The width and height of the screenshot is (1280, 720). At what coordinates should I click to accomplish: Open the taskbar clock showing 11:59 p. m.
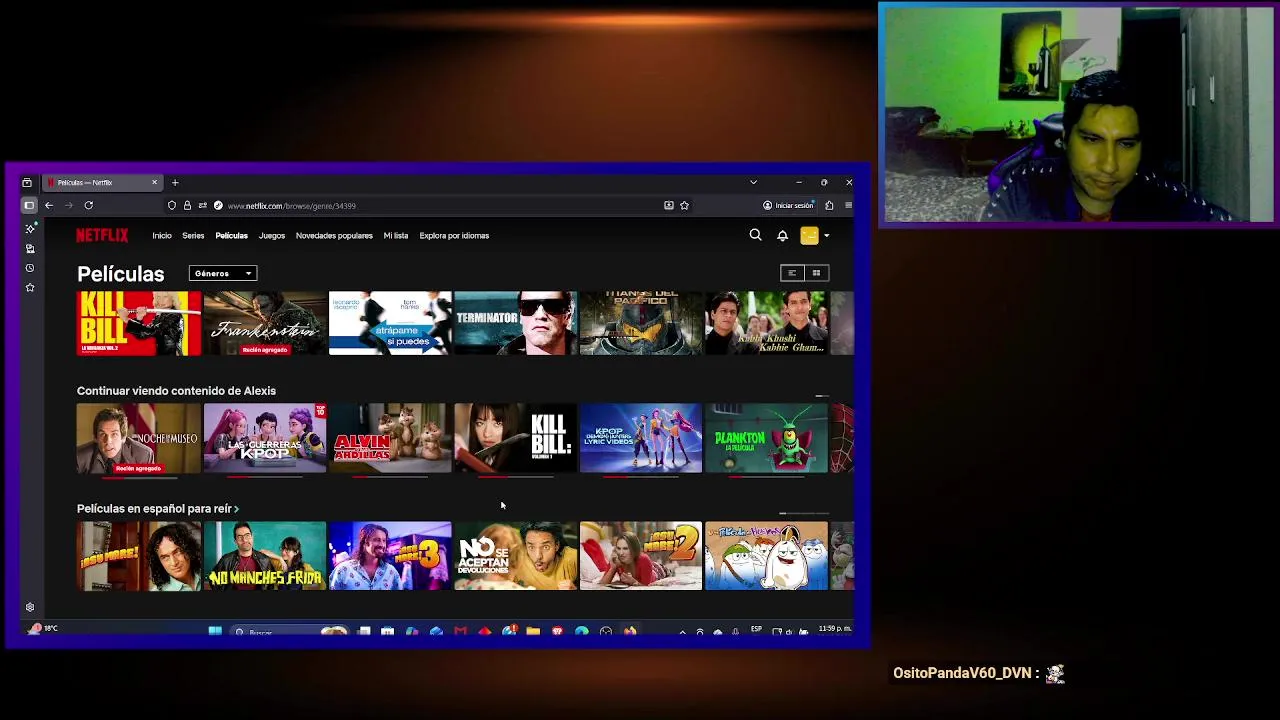pos(835,629)
